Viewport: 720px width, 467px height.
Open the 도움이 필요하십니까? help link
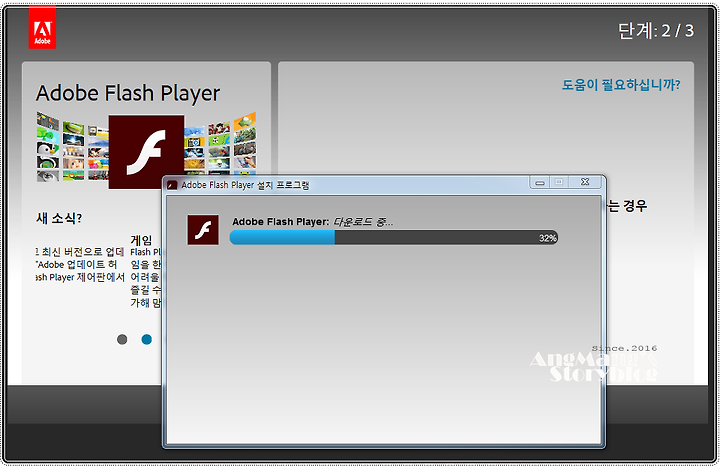(x=621, y=84)
